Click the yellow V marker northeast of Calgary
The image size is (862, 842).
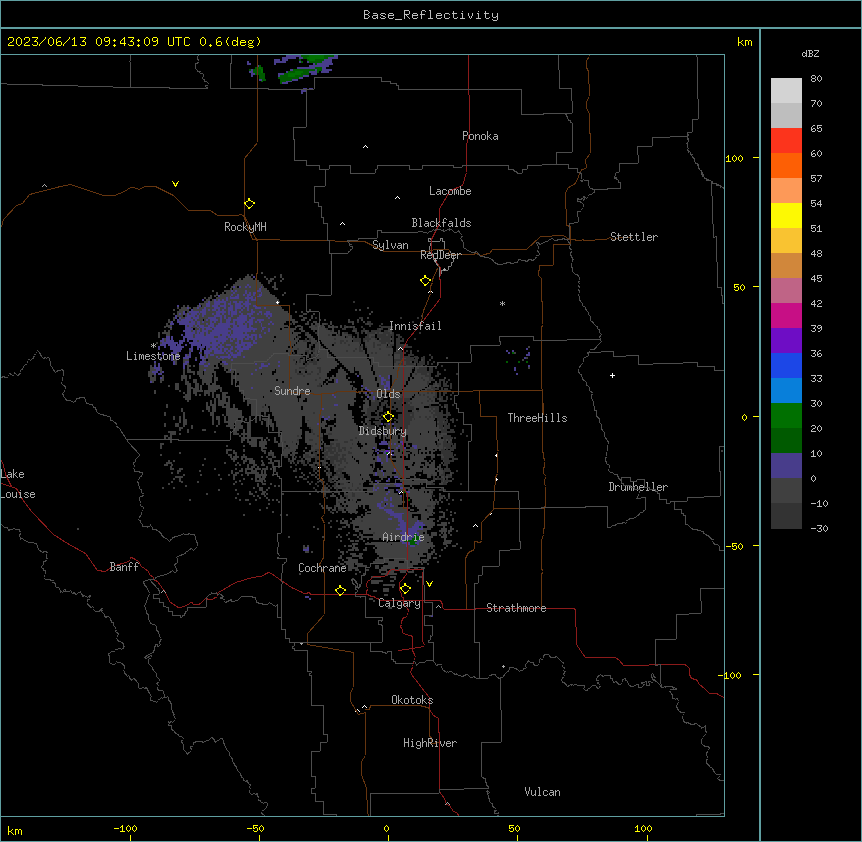(x=429, y=584)
